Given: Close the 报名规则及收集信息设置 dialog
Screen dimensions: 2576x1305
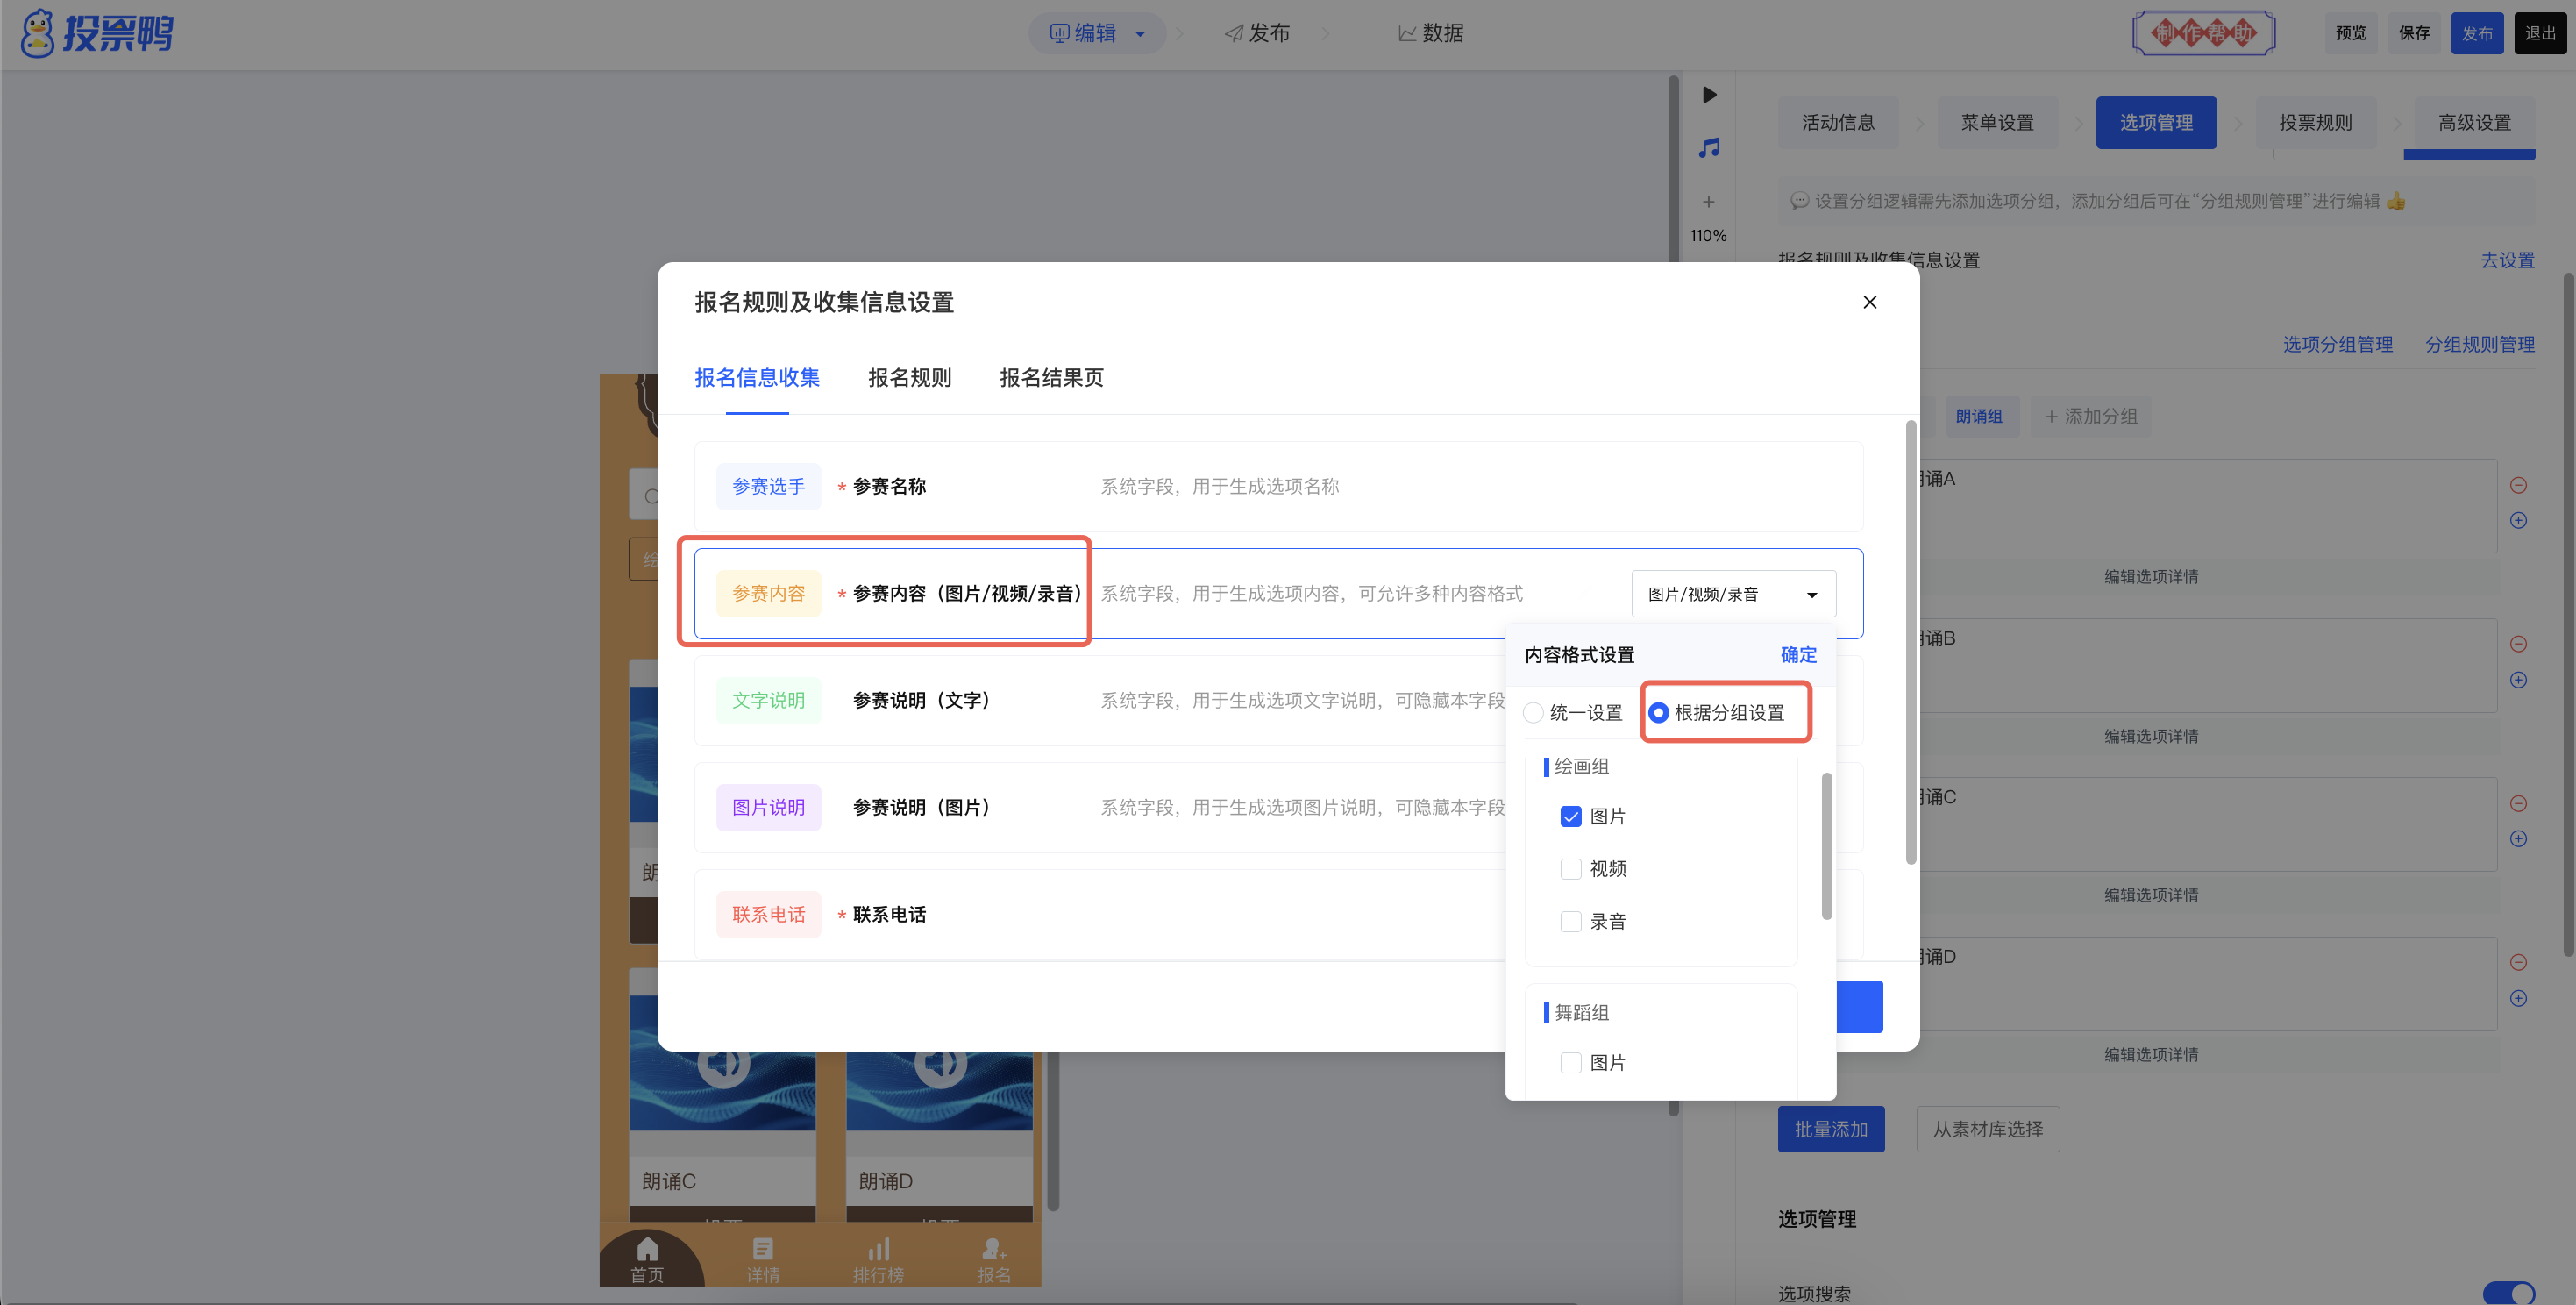Looking at the screenshot, I should [x=1869, y=302].
